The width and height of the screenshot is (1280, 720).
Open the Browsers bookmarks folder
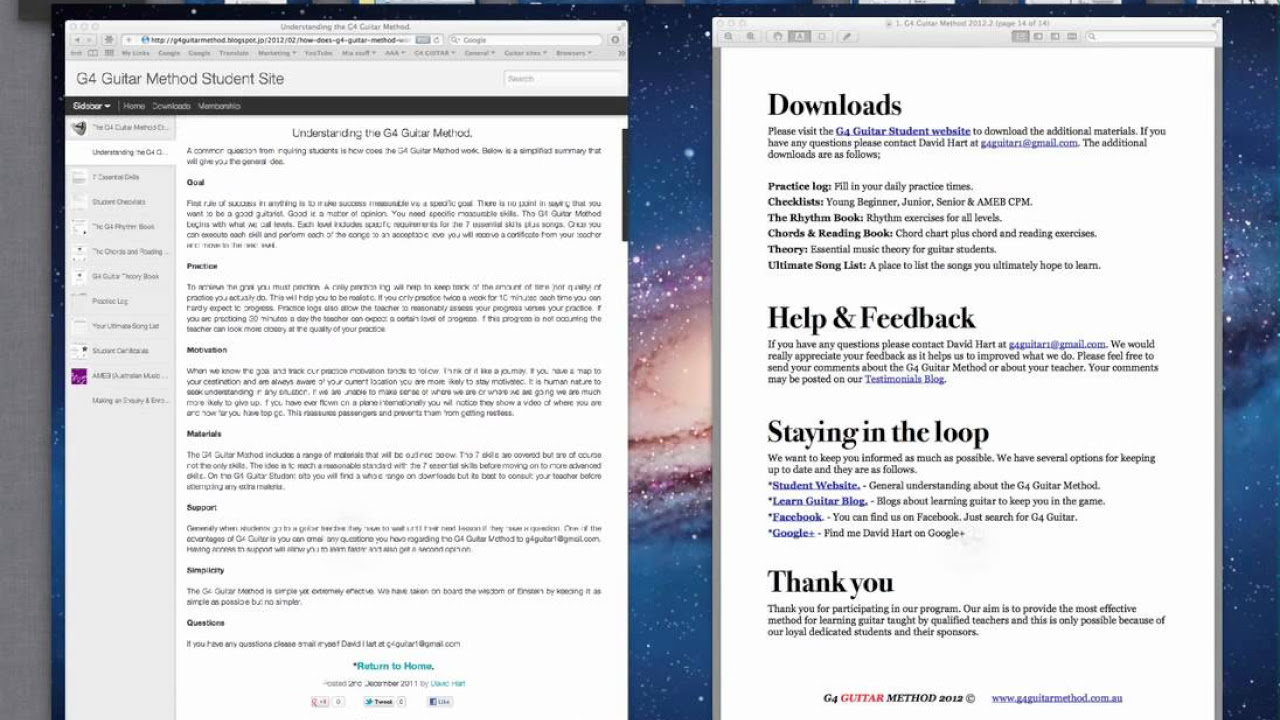click(575, 53)
